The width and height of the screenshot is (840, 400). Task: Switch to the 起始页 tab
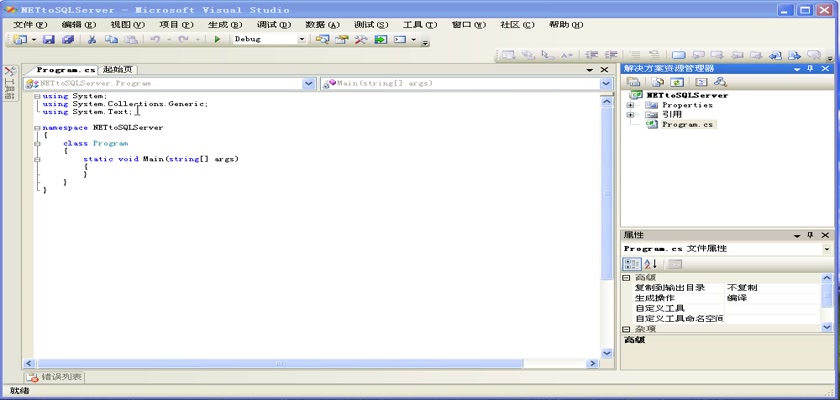(x=118, y=70)
